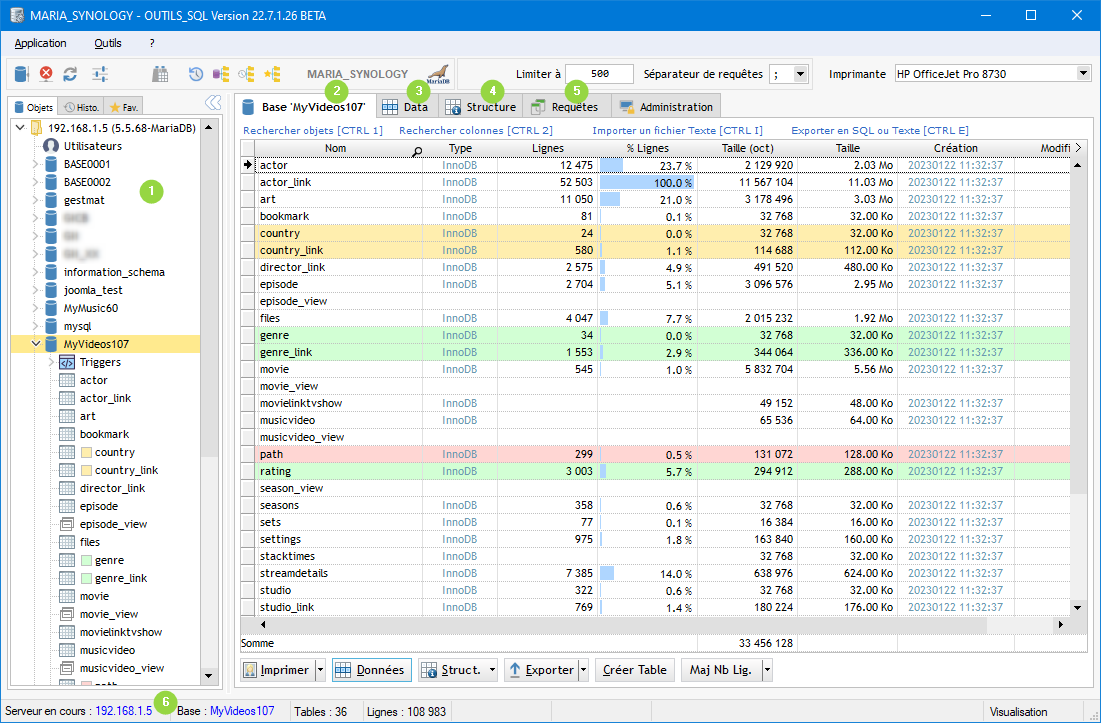This screenshot has height=723, width=1101.
Task: Open the query separator dropdown
Action: [x=800, y=74]
